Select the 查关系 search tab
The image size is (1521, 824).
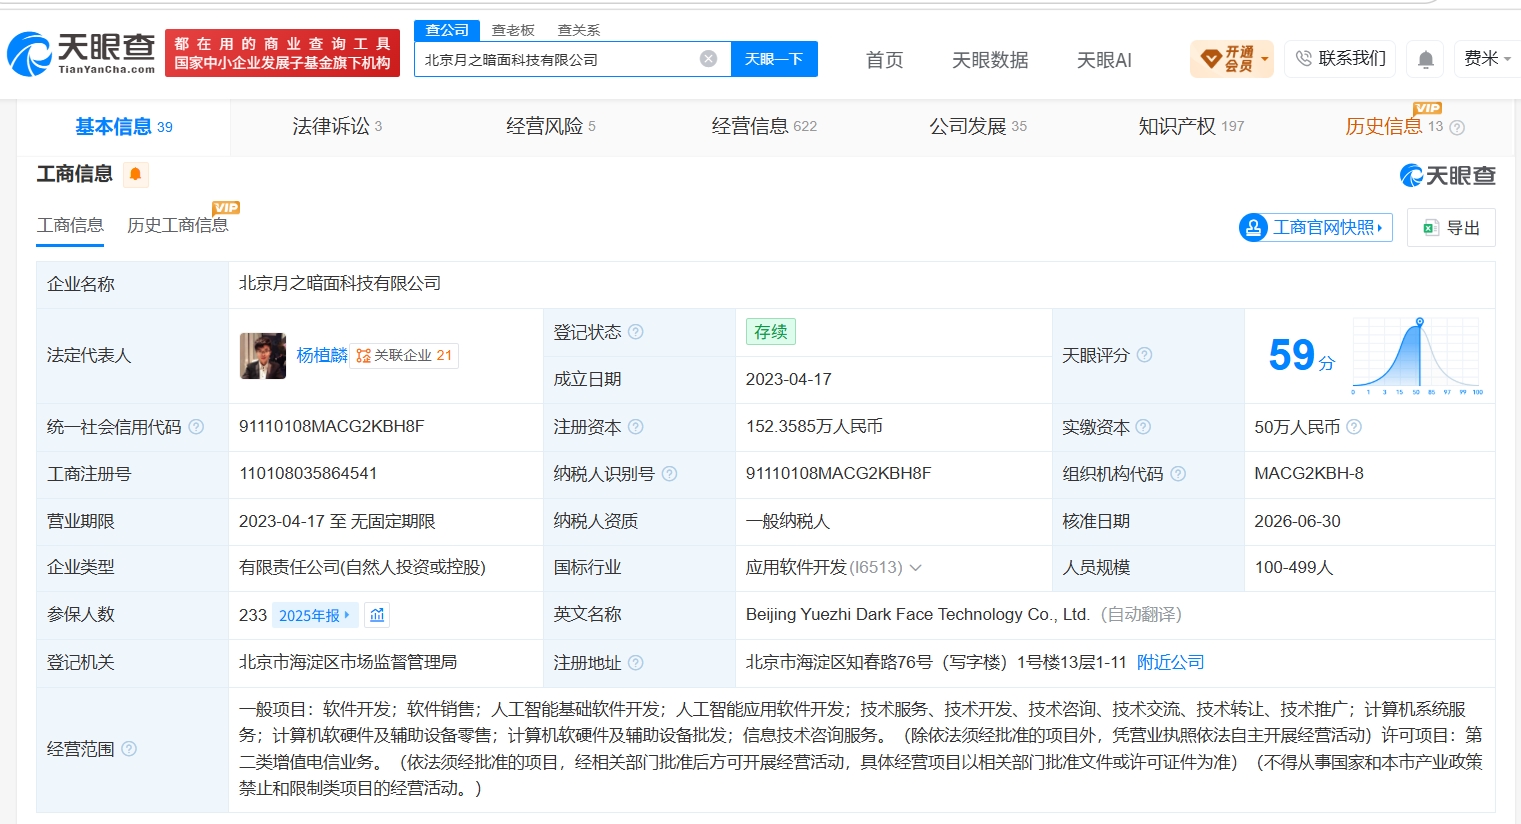pos(578,30)
